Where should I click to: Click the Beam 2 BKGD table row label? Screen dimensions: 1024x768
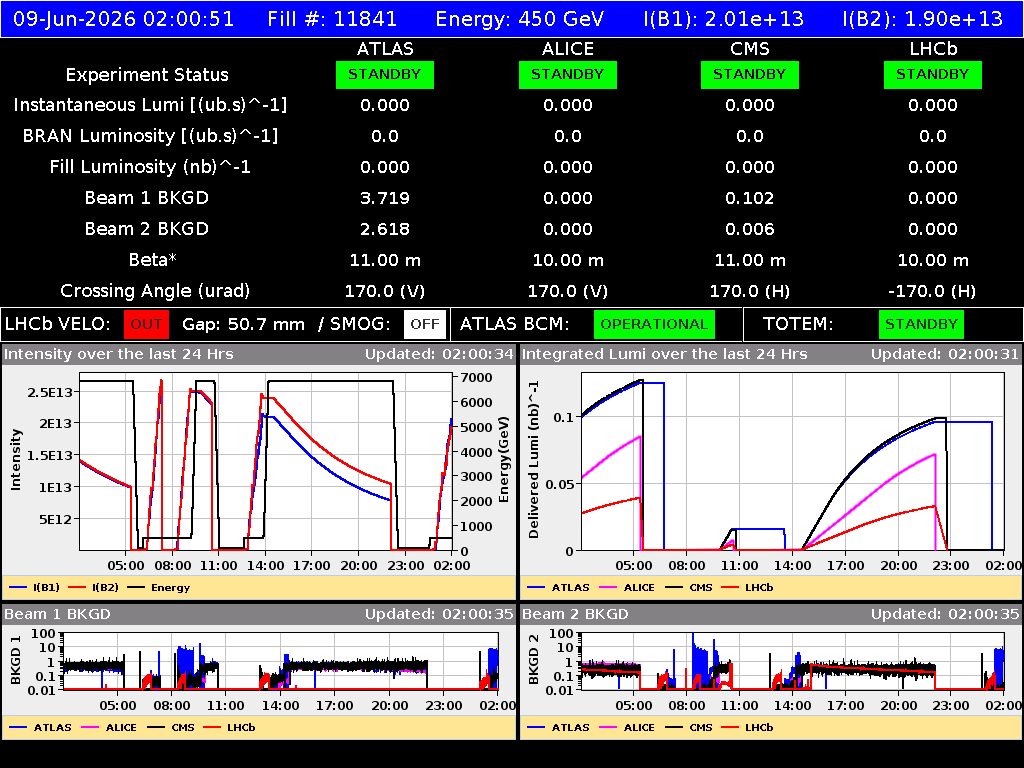[147, 229]
